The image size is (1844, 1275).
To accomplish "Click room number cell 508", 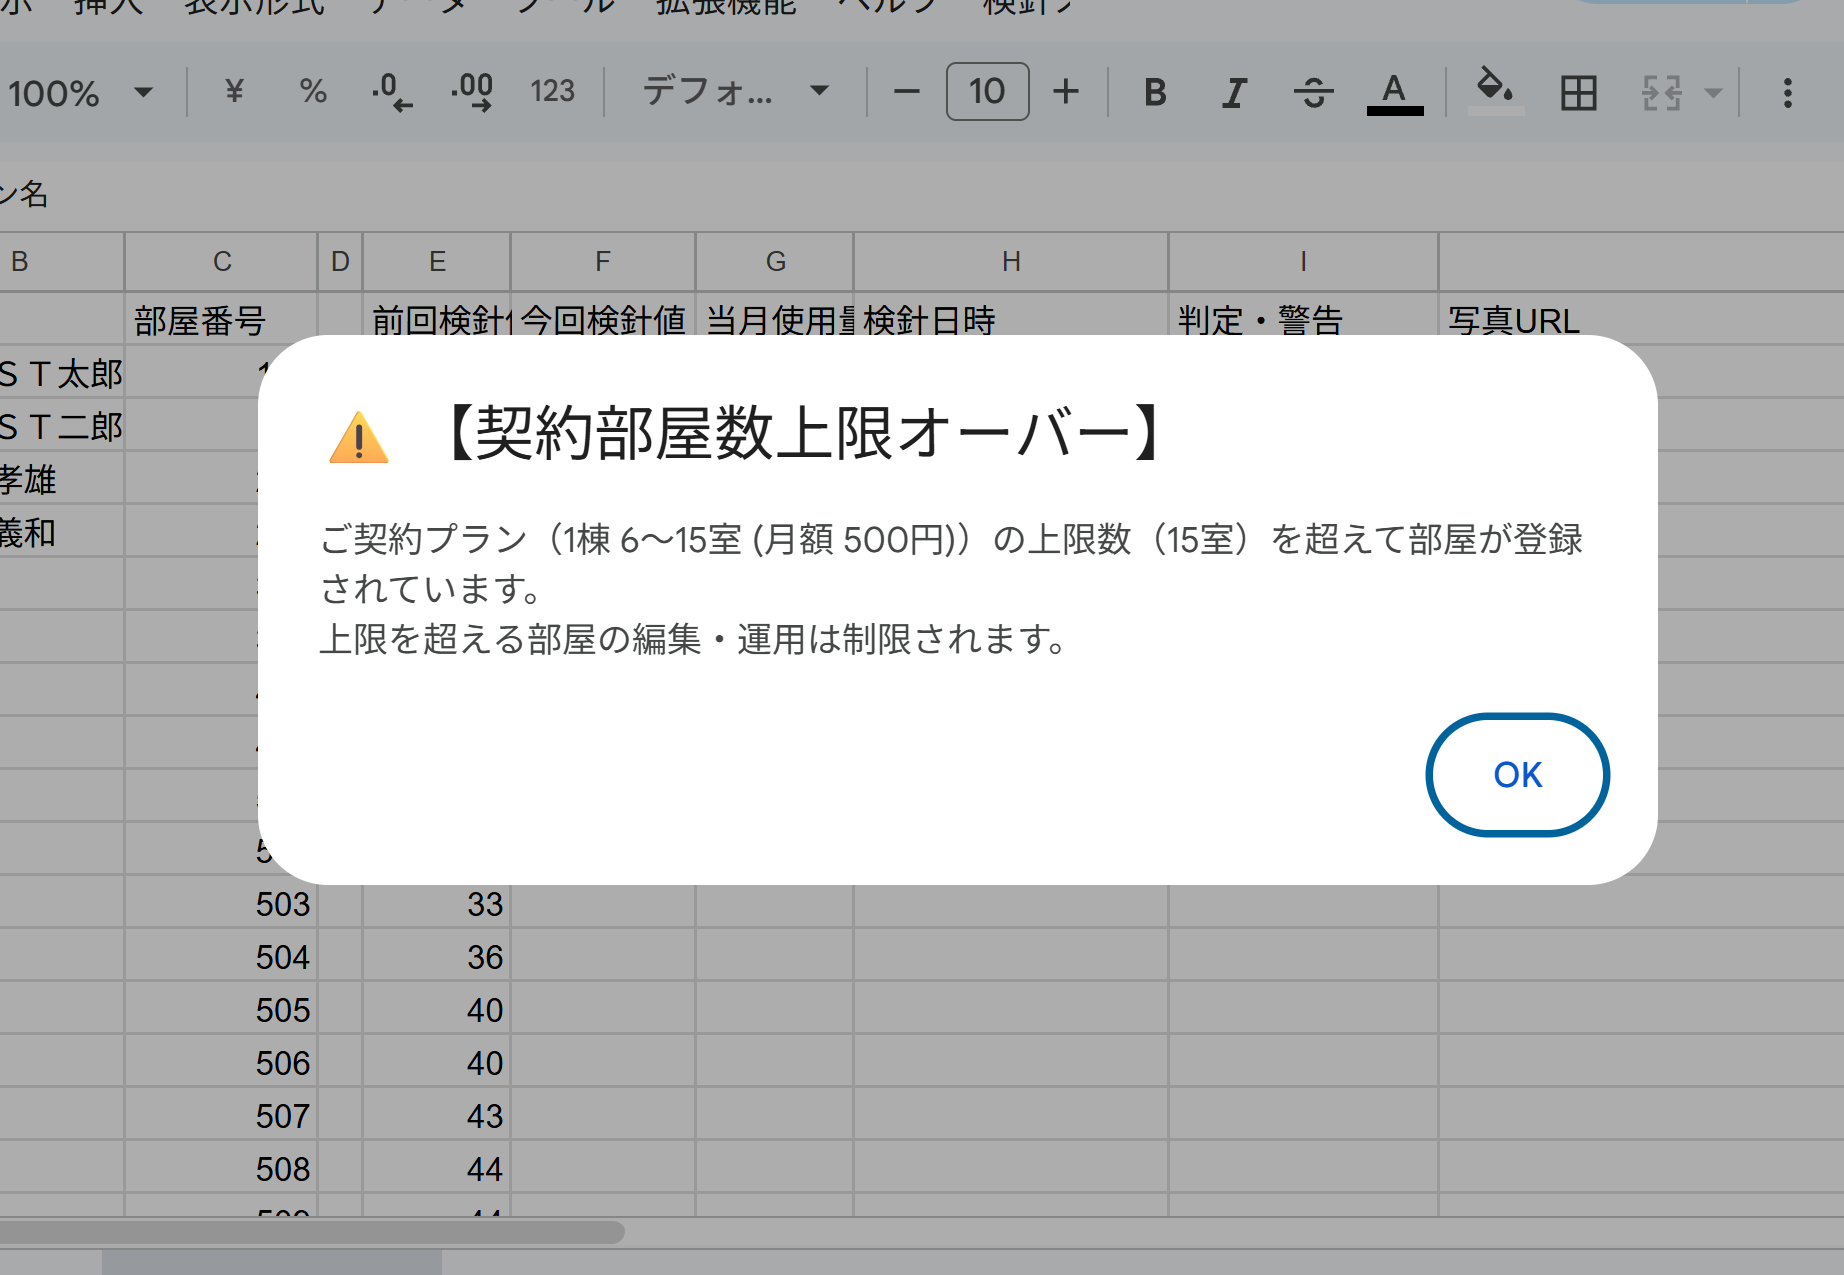I will (222, 1169).
